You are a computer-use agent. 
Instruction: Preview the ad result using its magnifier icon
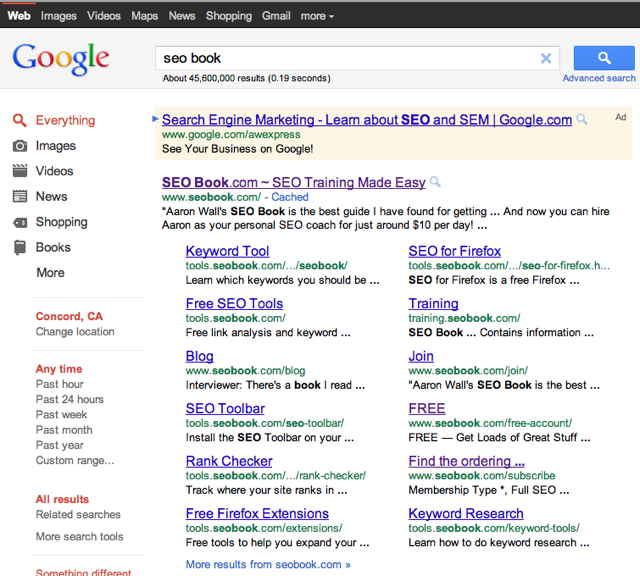click(582, 120)
